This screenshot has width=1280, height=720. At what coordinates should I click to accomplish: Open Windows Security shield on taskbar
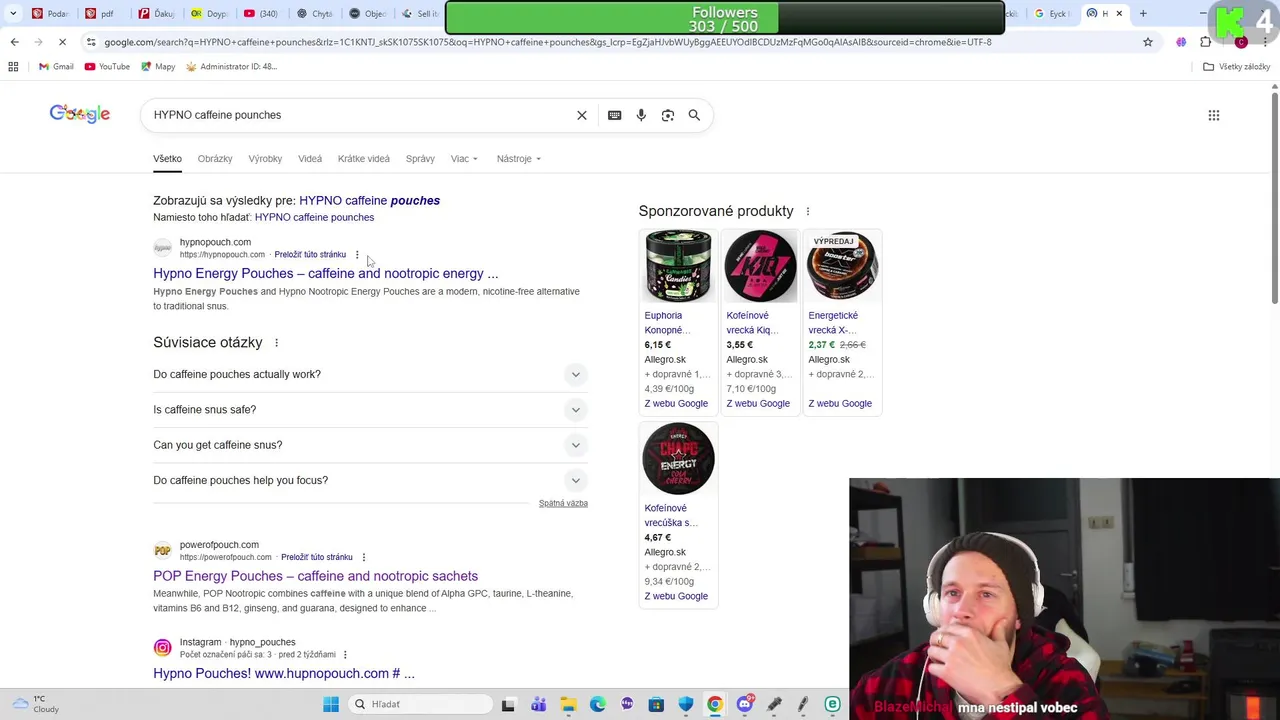686,704
